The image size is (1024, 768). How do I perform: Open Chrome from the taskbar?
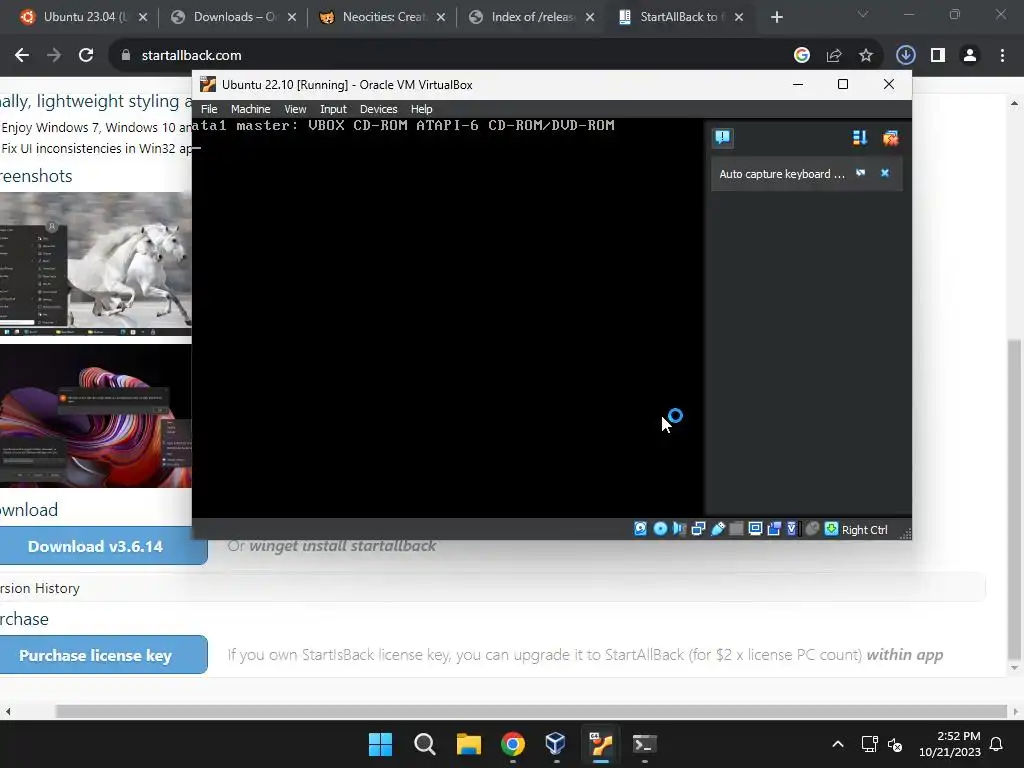(513, 744)
